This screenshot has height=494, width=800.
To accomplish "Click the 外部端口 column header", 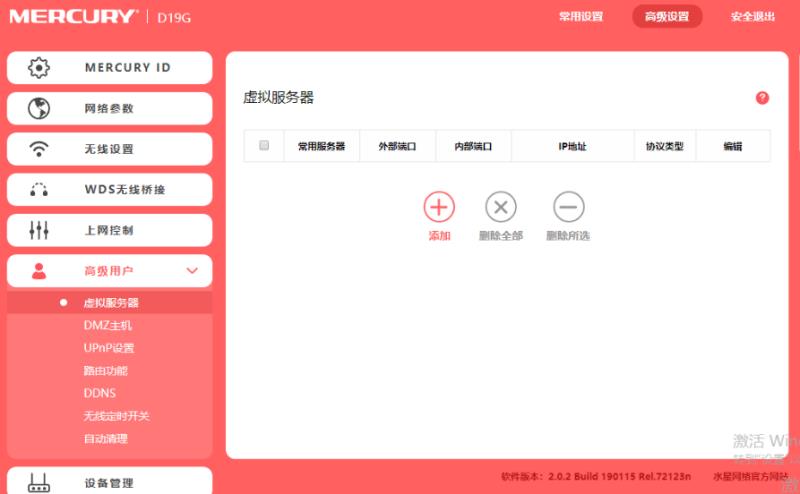I will click(x=397, y=146).
